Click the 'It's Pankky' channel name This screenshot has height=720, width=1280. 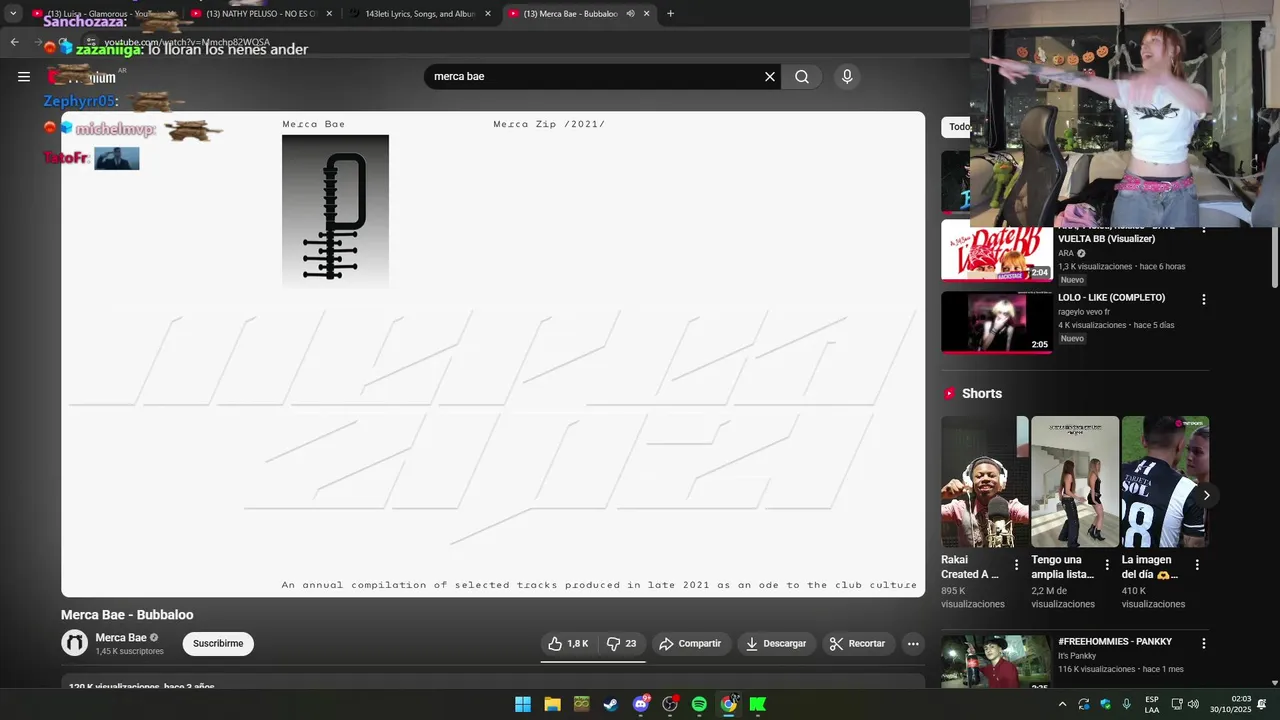tap(1077, 656)
